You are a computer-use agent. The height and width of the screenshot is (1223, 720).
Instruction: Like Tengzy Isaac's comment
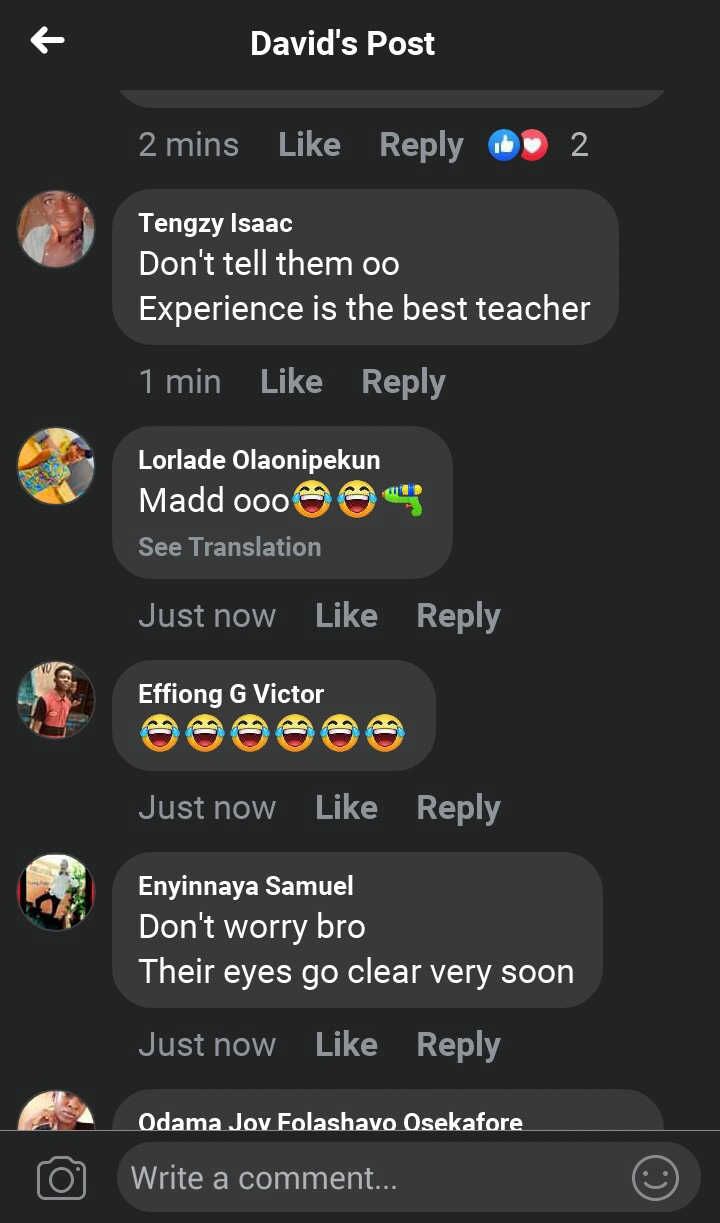(x=291, y=381)
